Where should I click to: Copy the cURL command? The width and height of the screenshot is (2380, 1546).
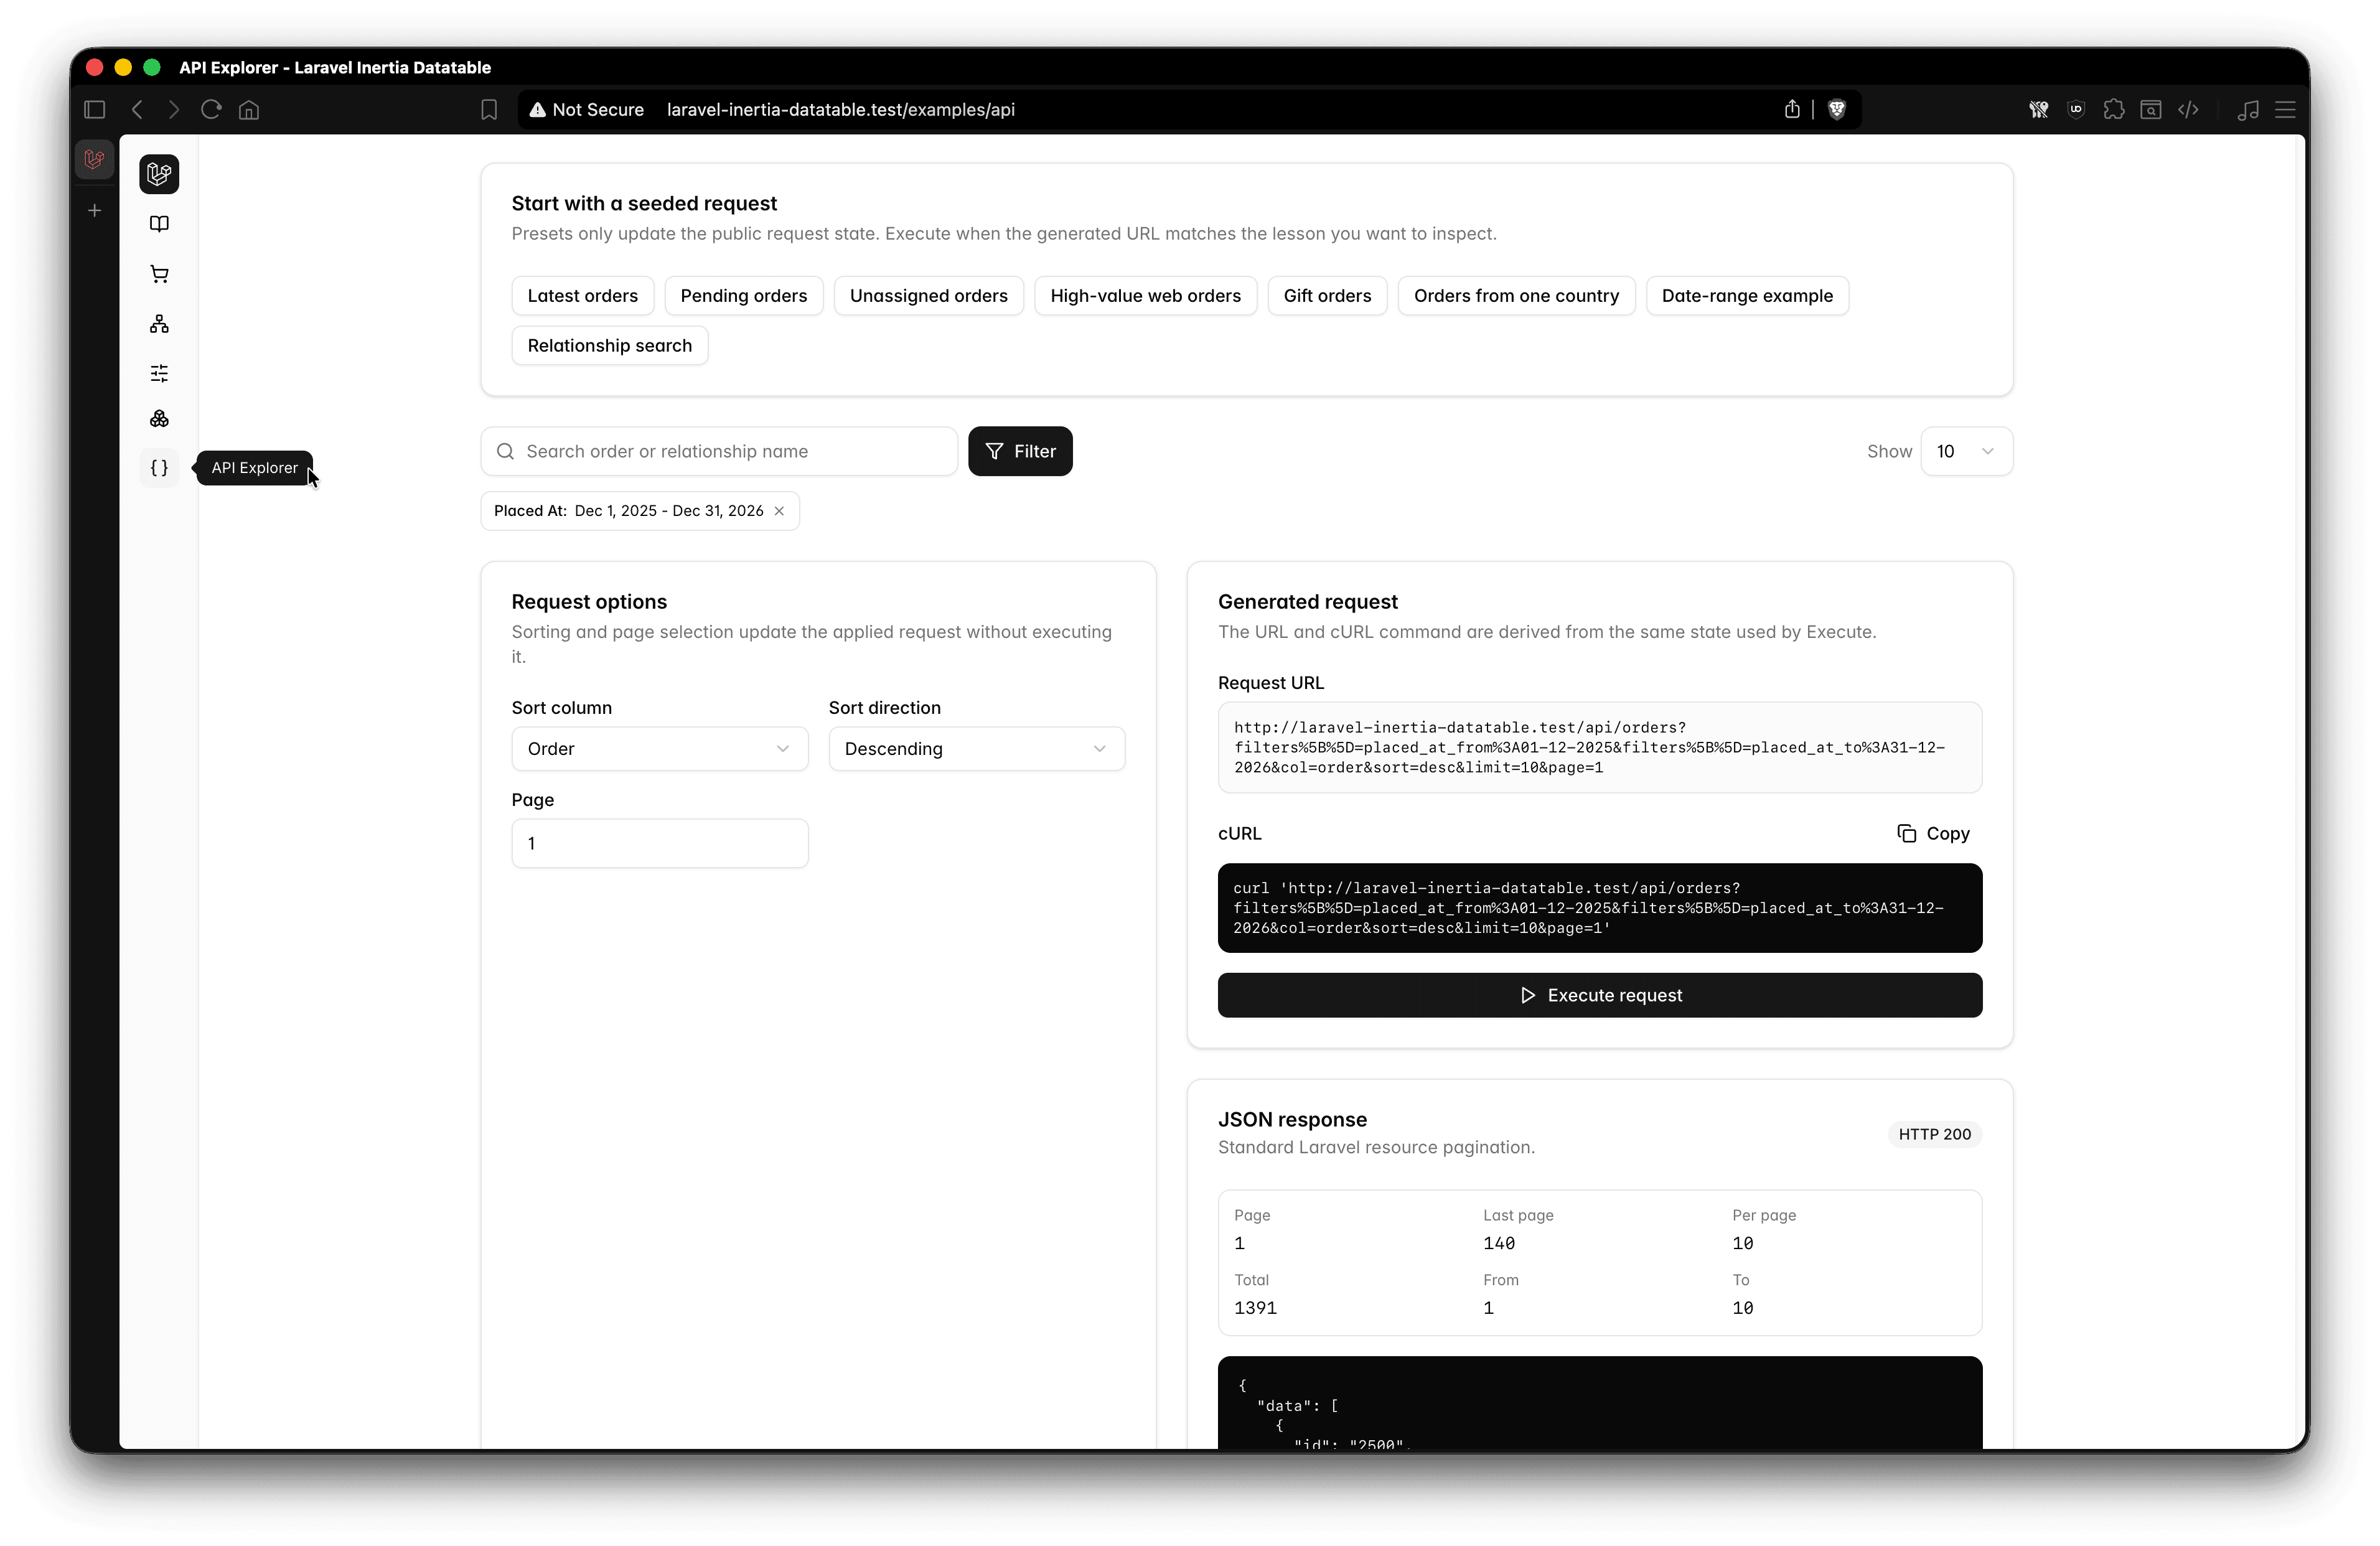[1933, 833]
